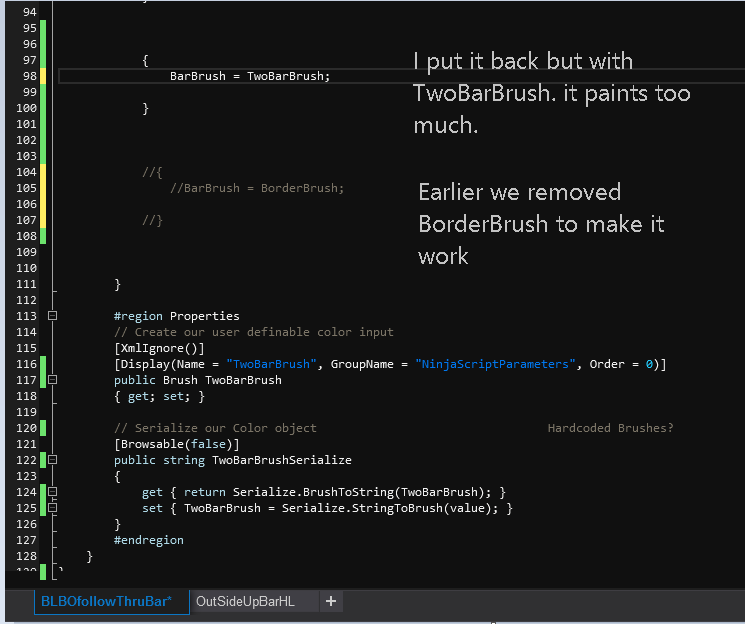
Task: Collapse the get accessor returning Serialize.BrushToString
Action: [x=53, y=492]
